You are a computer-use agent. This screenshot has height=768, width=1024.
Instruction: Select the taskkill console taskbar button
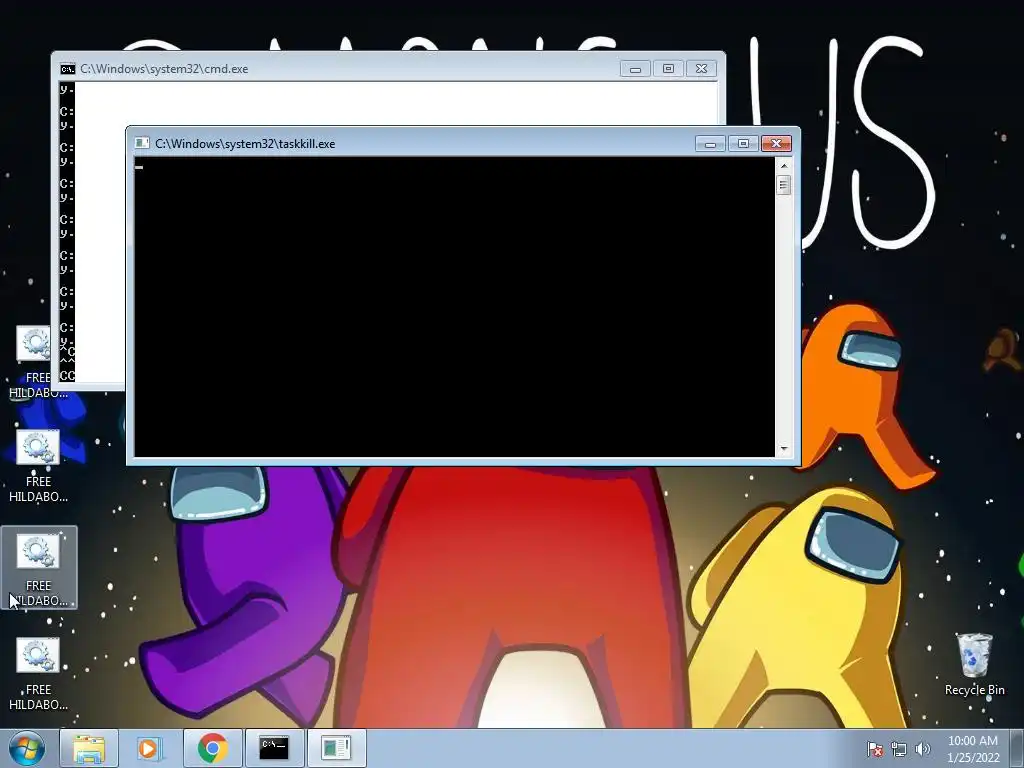(336, 748)
